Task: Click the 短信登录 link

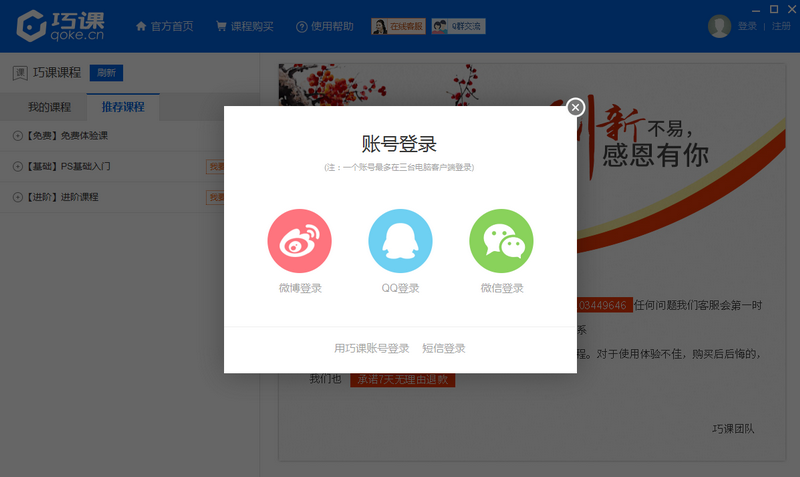Action: pyautogui.click(x=444, y=348)
